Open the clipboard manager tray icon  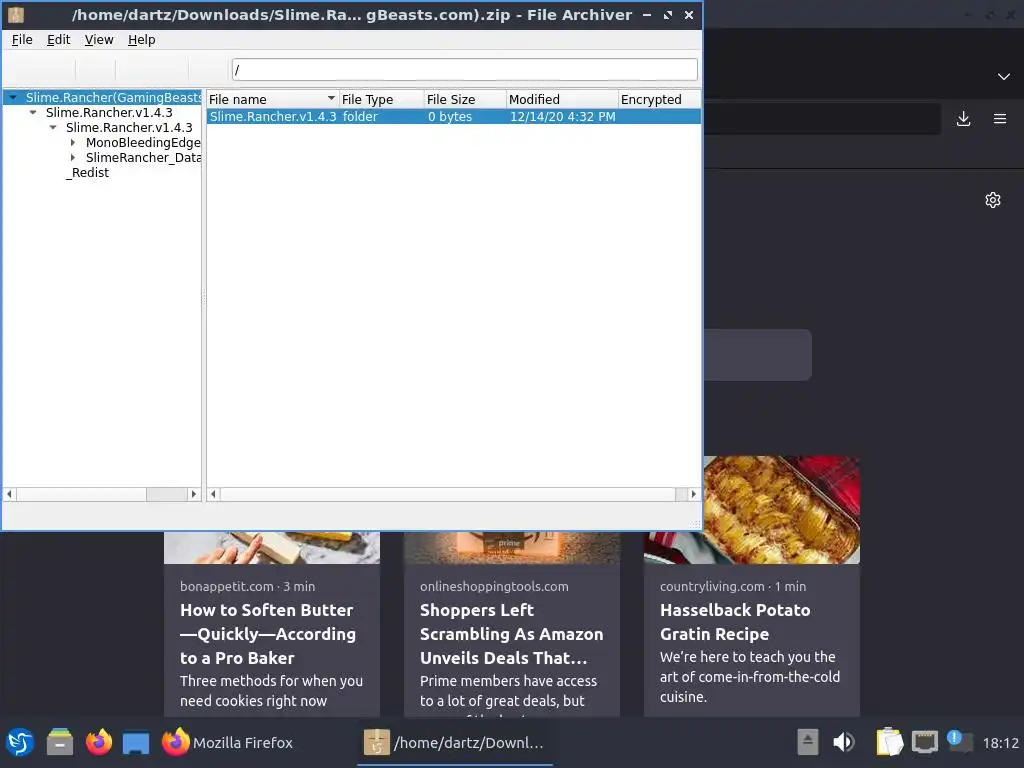889,743
